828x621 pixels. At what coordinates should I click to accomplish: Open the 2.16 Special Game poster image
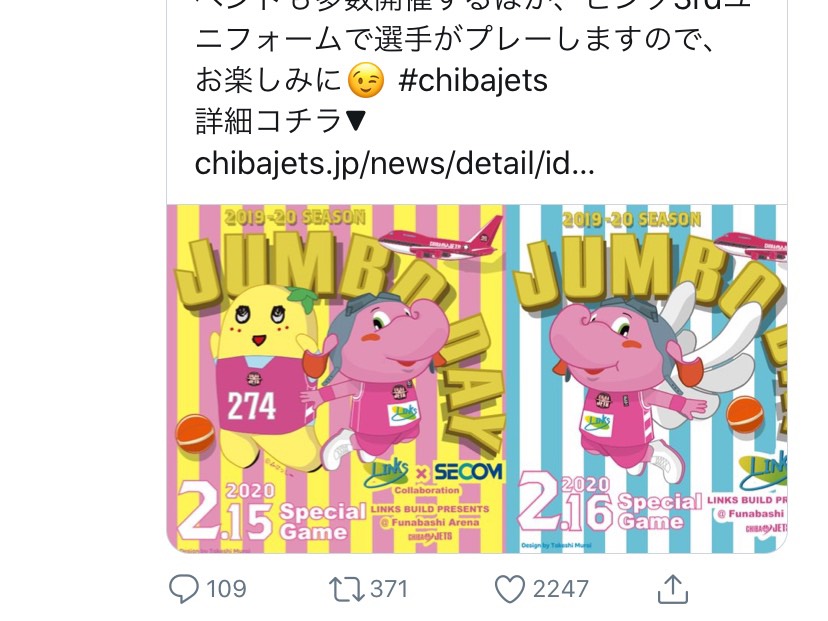click(646, 379)
